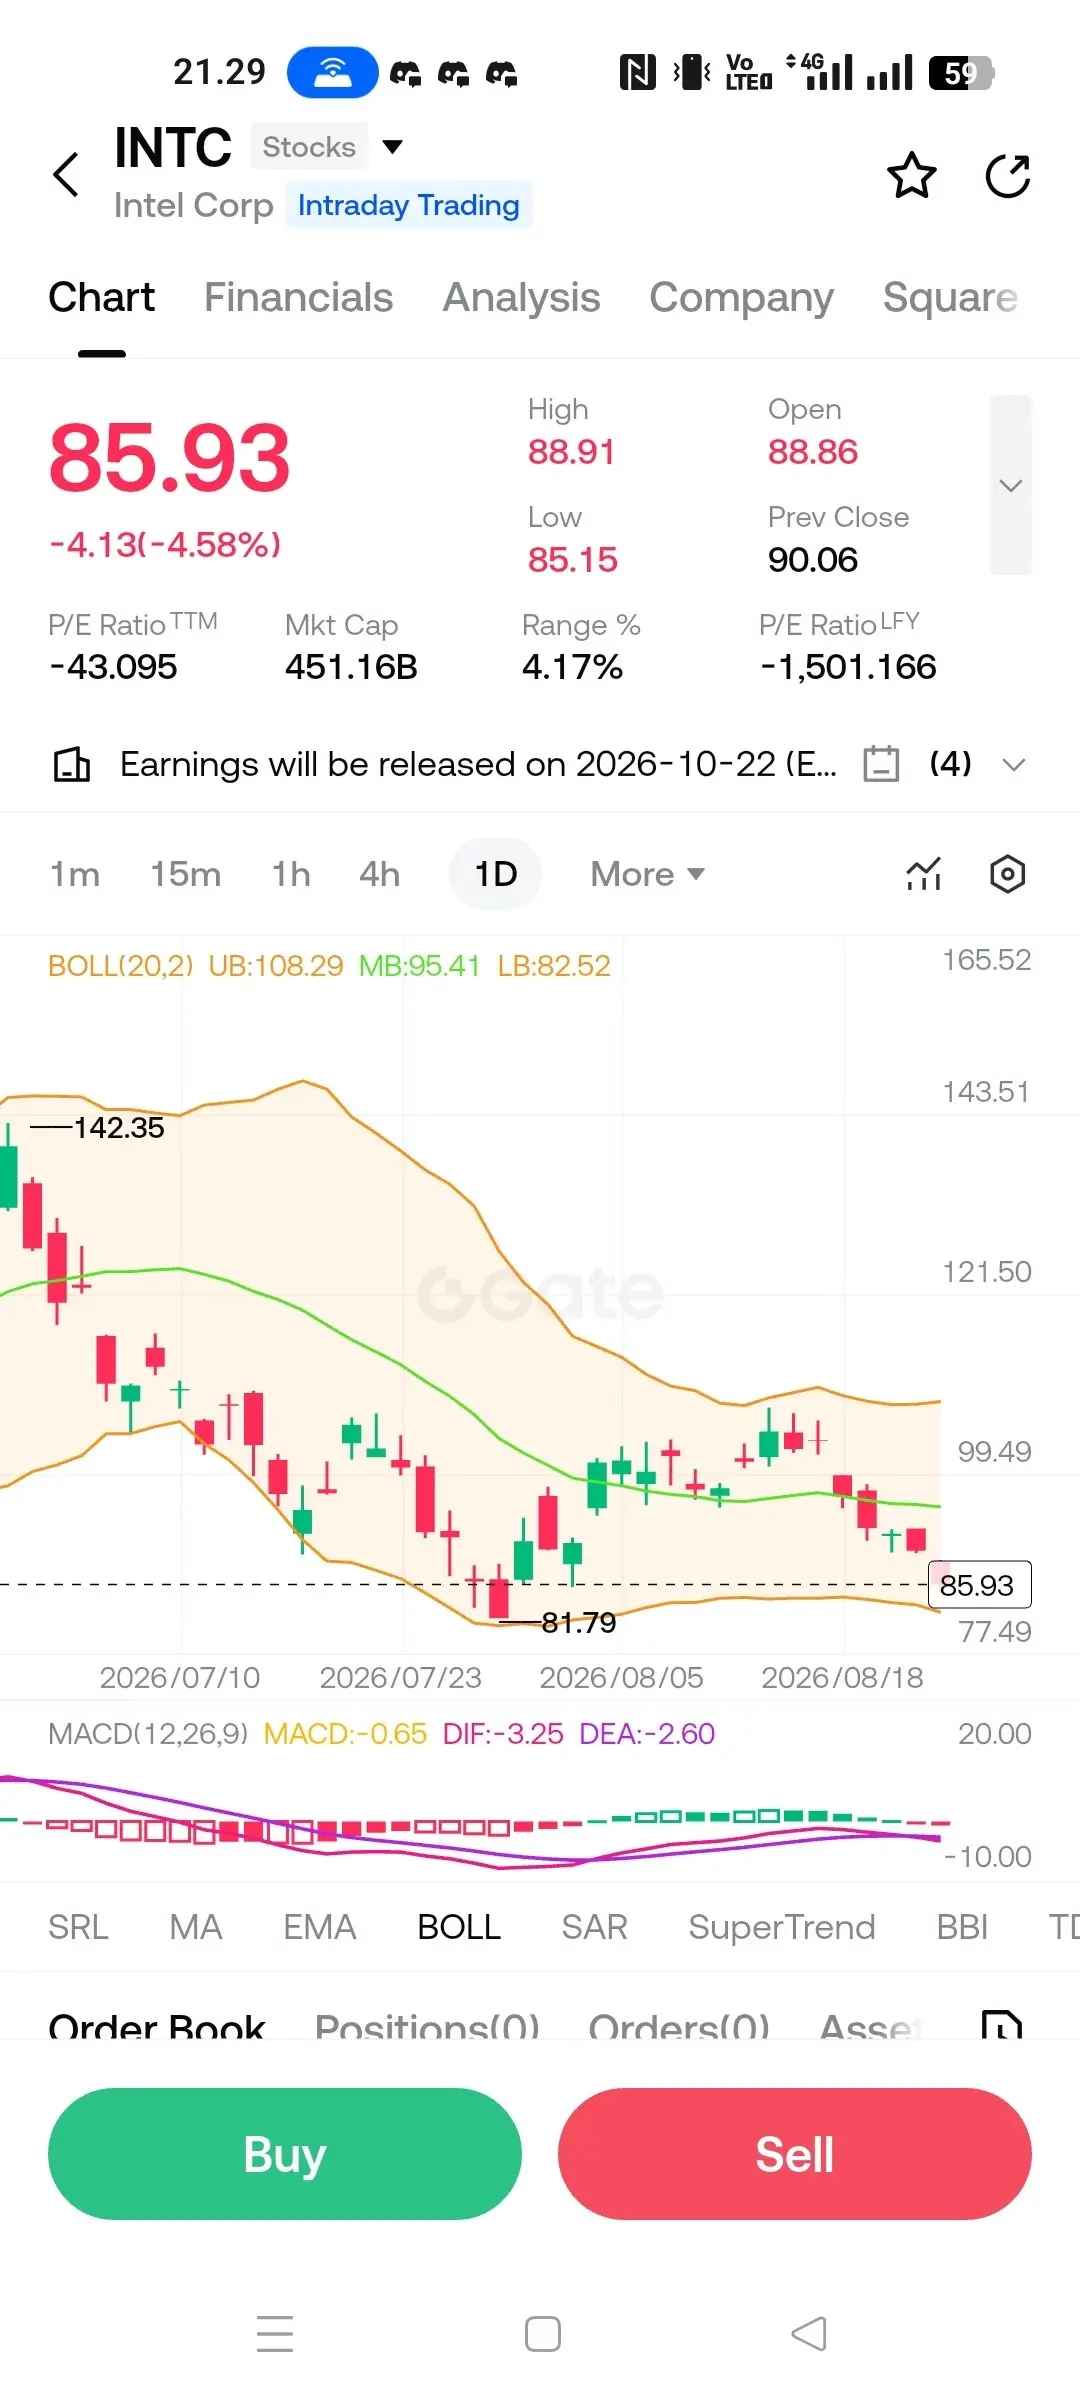The width and height of the screenshot is (1080, 2400).
Task: Tap the Android home button
Action: pos(543,2334)
